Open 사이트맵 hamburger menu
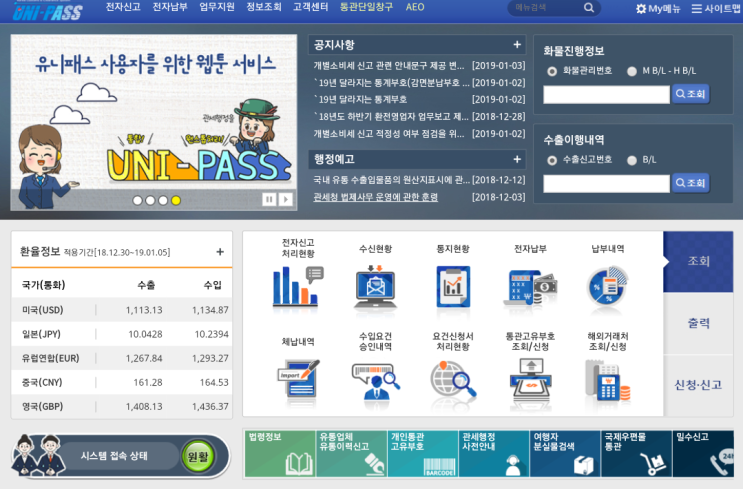The width and height of the screenshot is (743, 489). click(x=716, y=9)
